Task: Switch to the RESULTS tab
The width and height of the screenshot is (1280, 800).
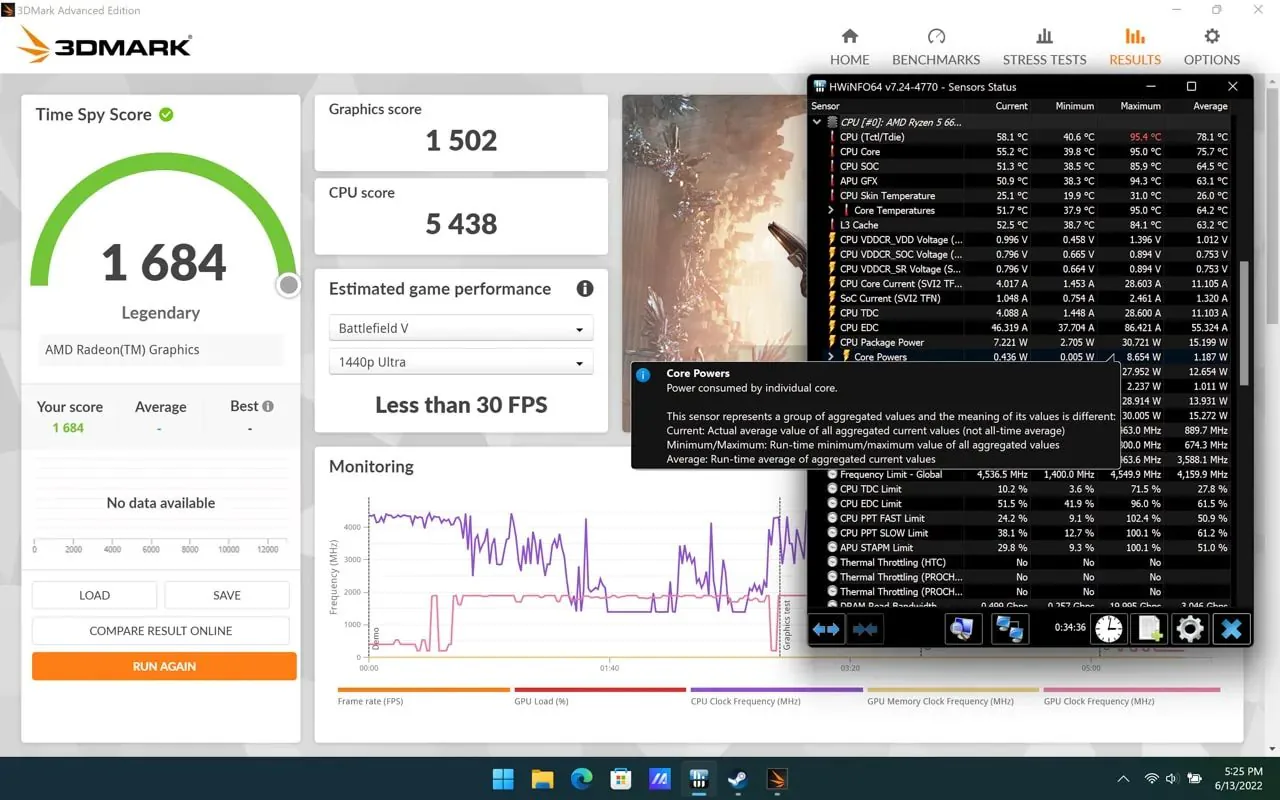Action: (x=1135, y=47)
